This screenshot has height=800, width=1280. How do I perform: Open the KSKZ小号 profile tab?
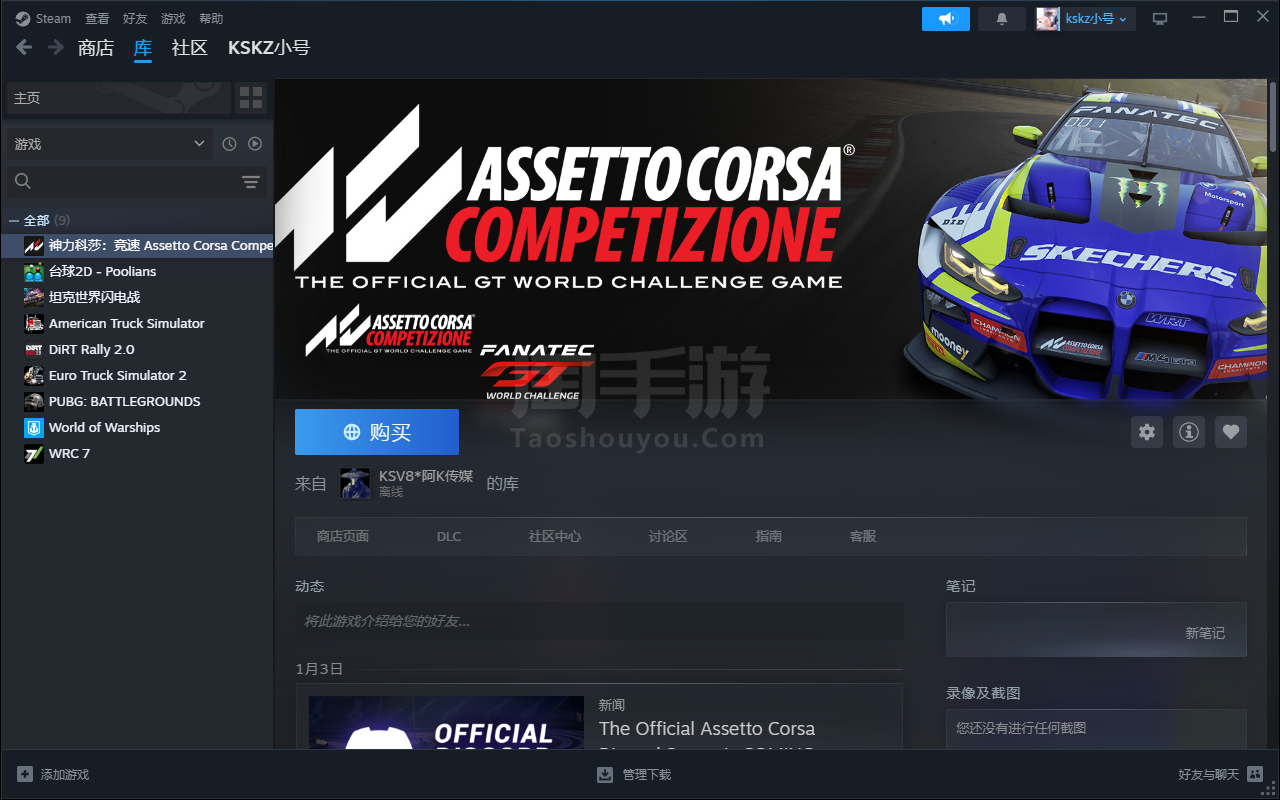(269, 48)
